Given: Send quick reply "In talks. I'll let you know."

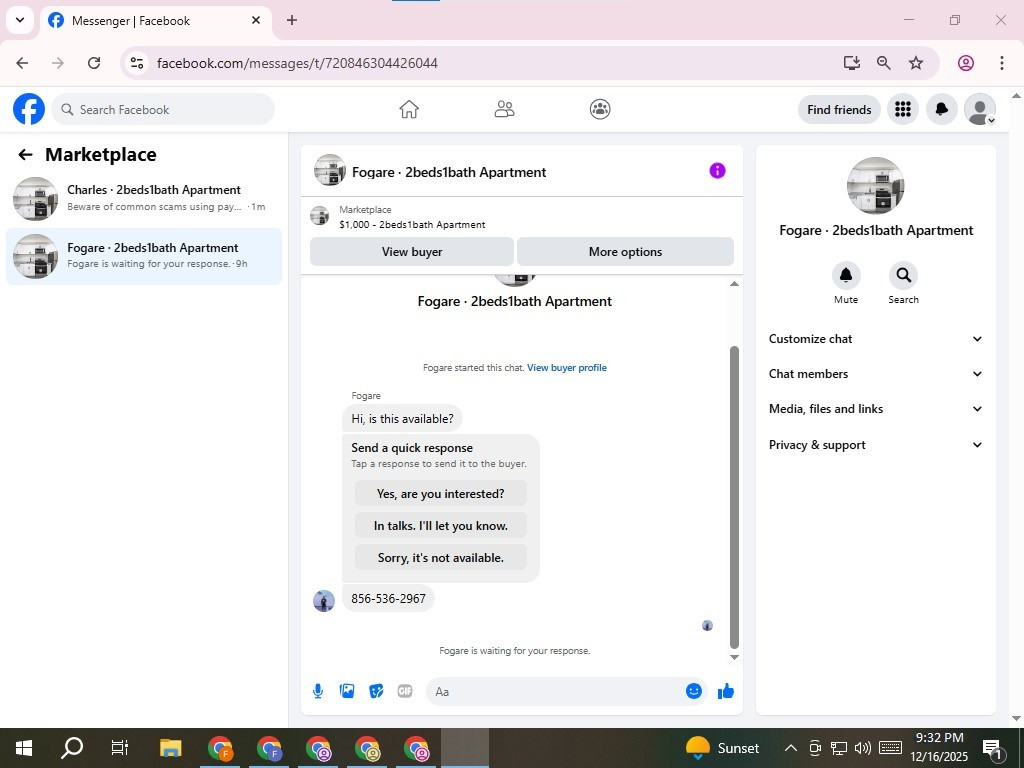Looking at the screenshot, I should click(440, 526).
